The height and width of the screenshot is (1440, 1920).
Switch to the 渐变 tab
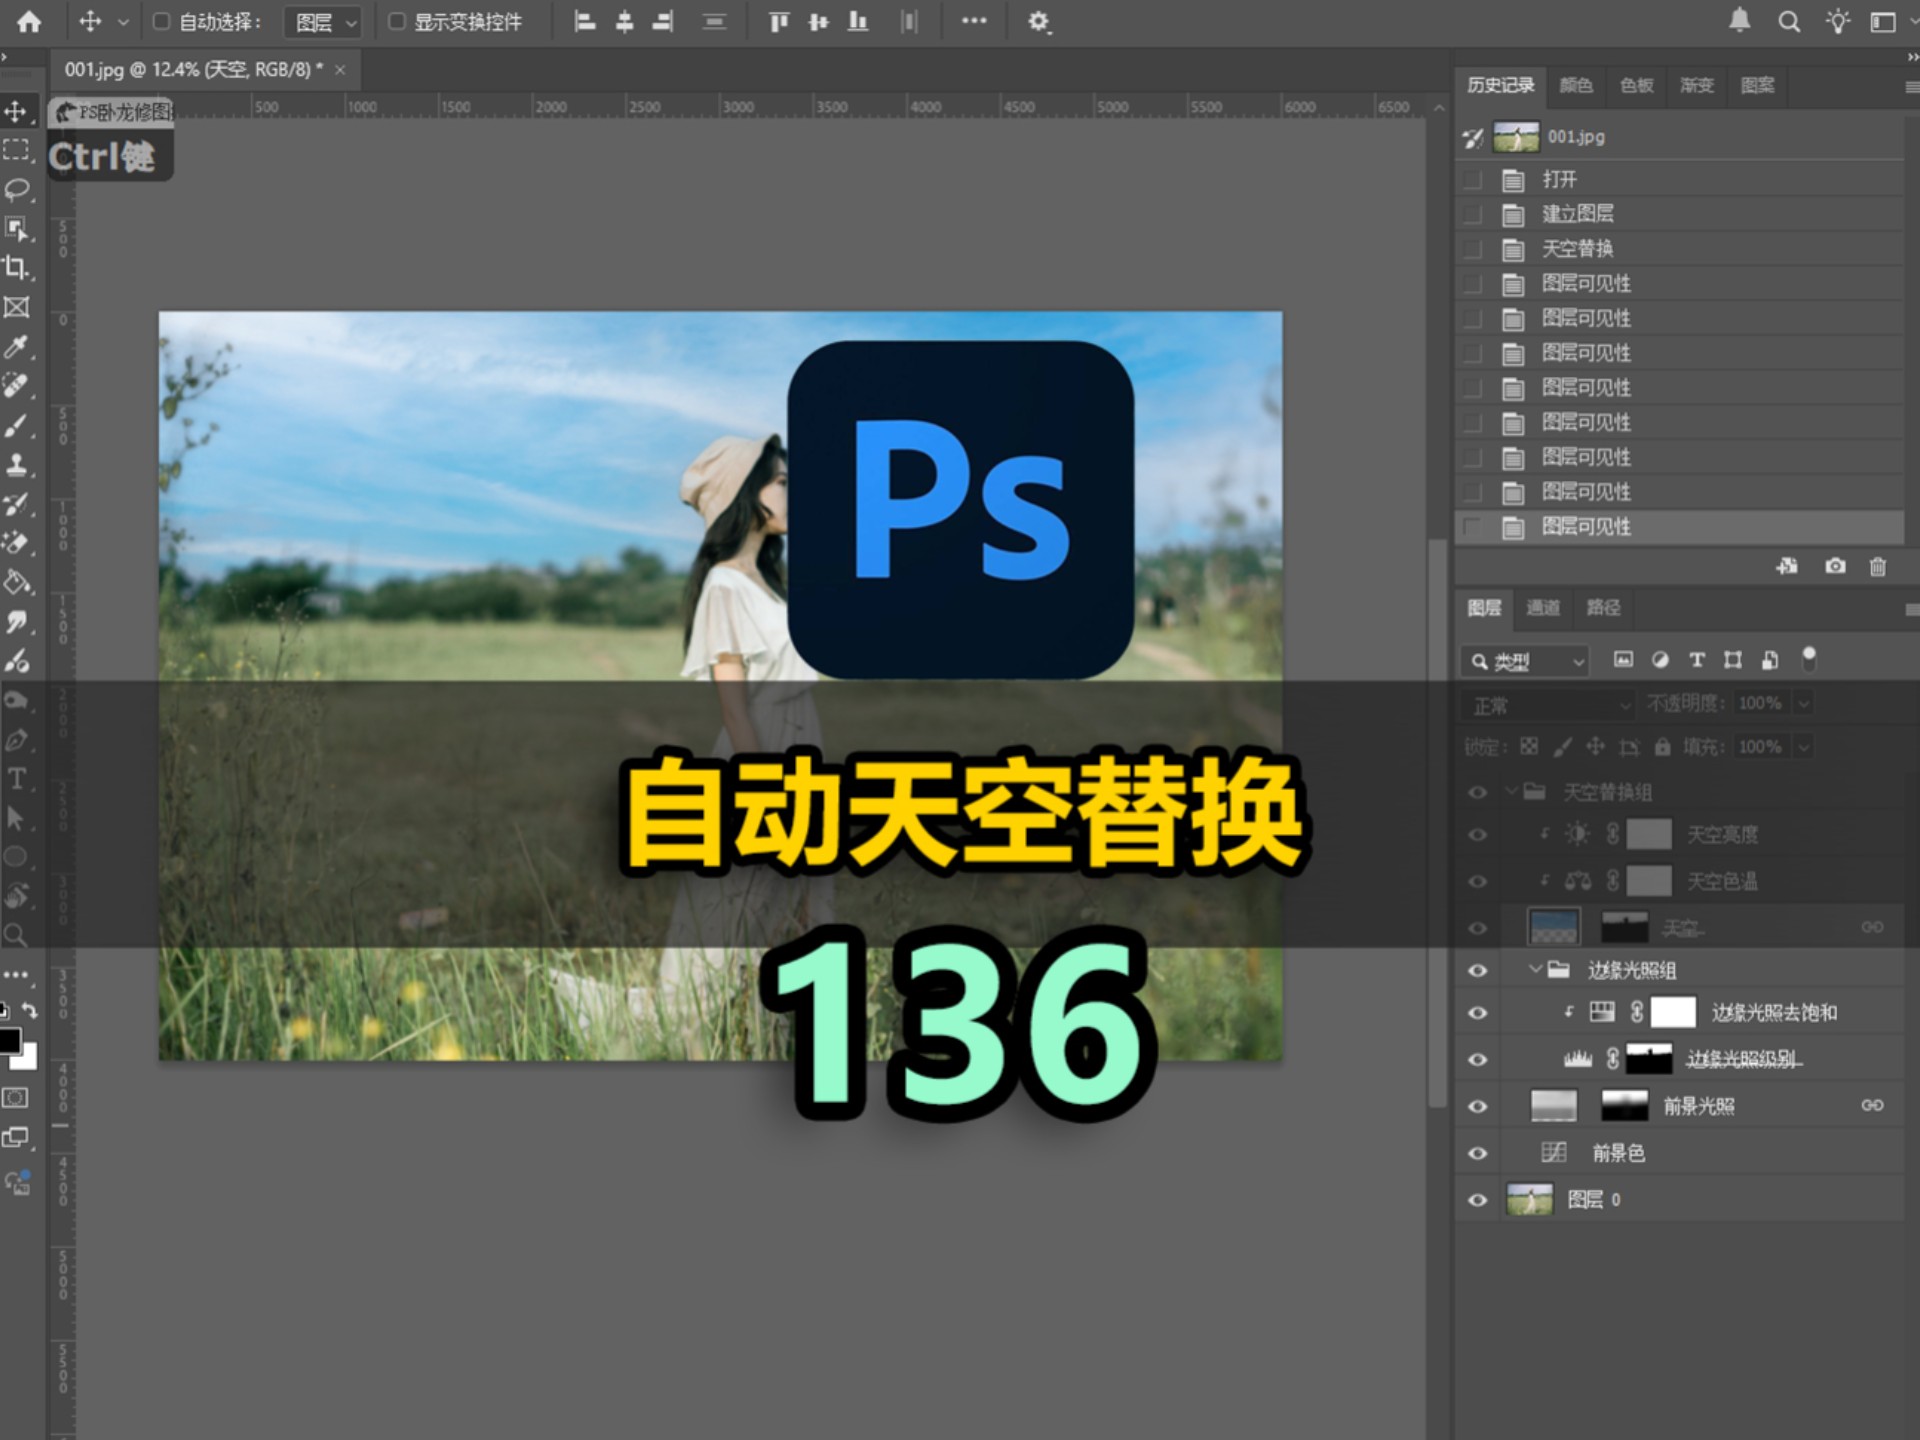pos(1697,85)
